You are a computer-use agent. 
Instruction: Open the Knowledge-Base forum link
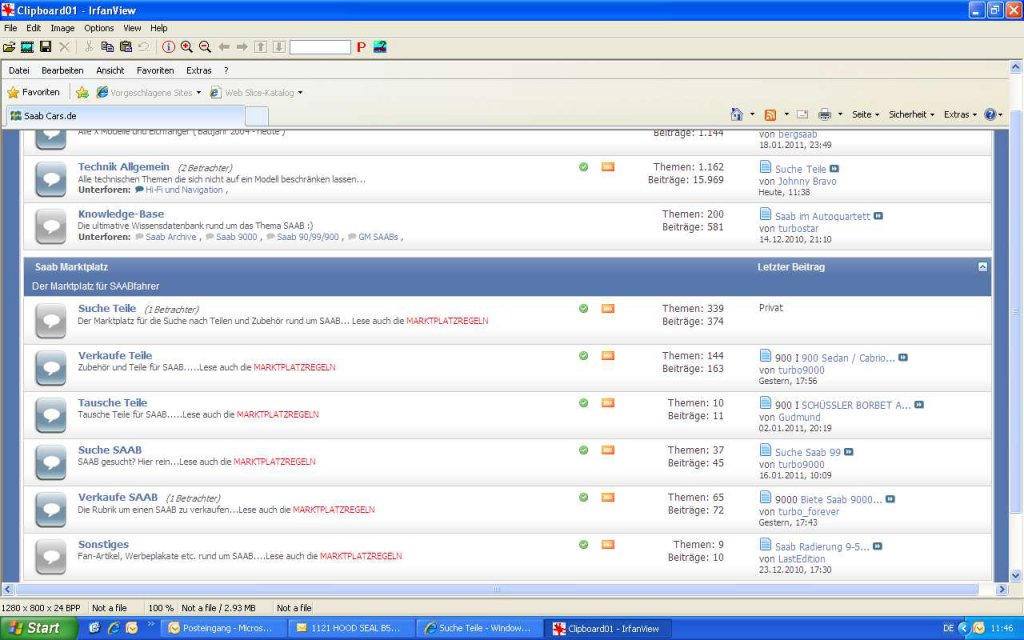pyautogui.click(x=121, y=214)
